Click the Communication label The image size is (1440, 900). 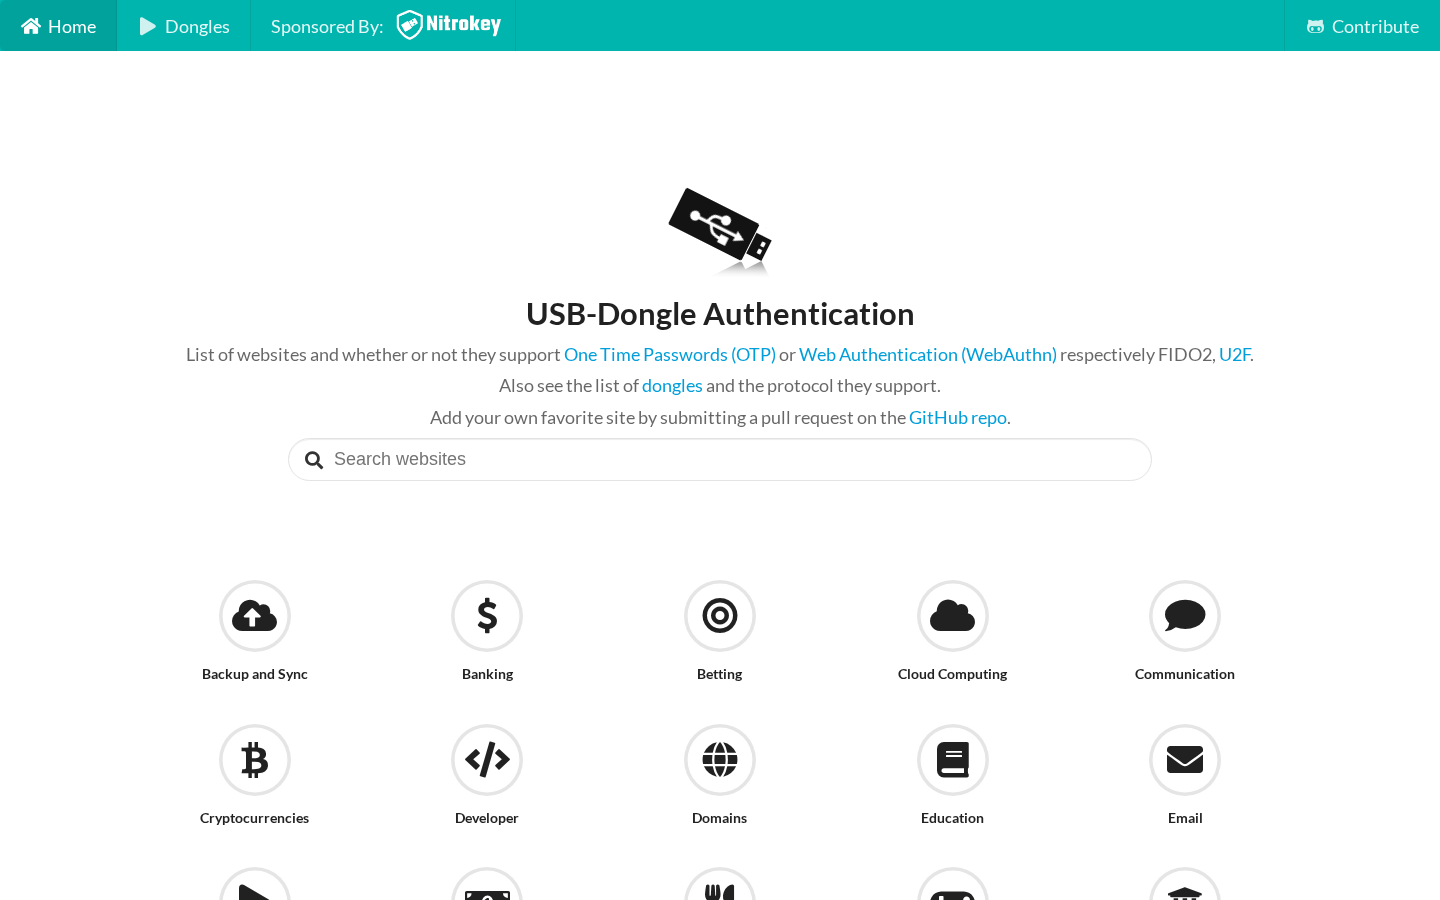pos(1185,674)
